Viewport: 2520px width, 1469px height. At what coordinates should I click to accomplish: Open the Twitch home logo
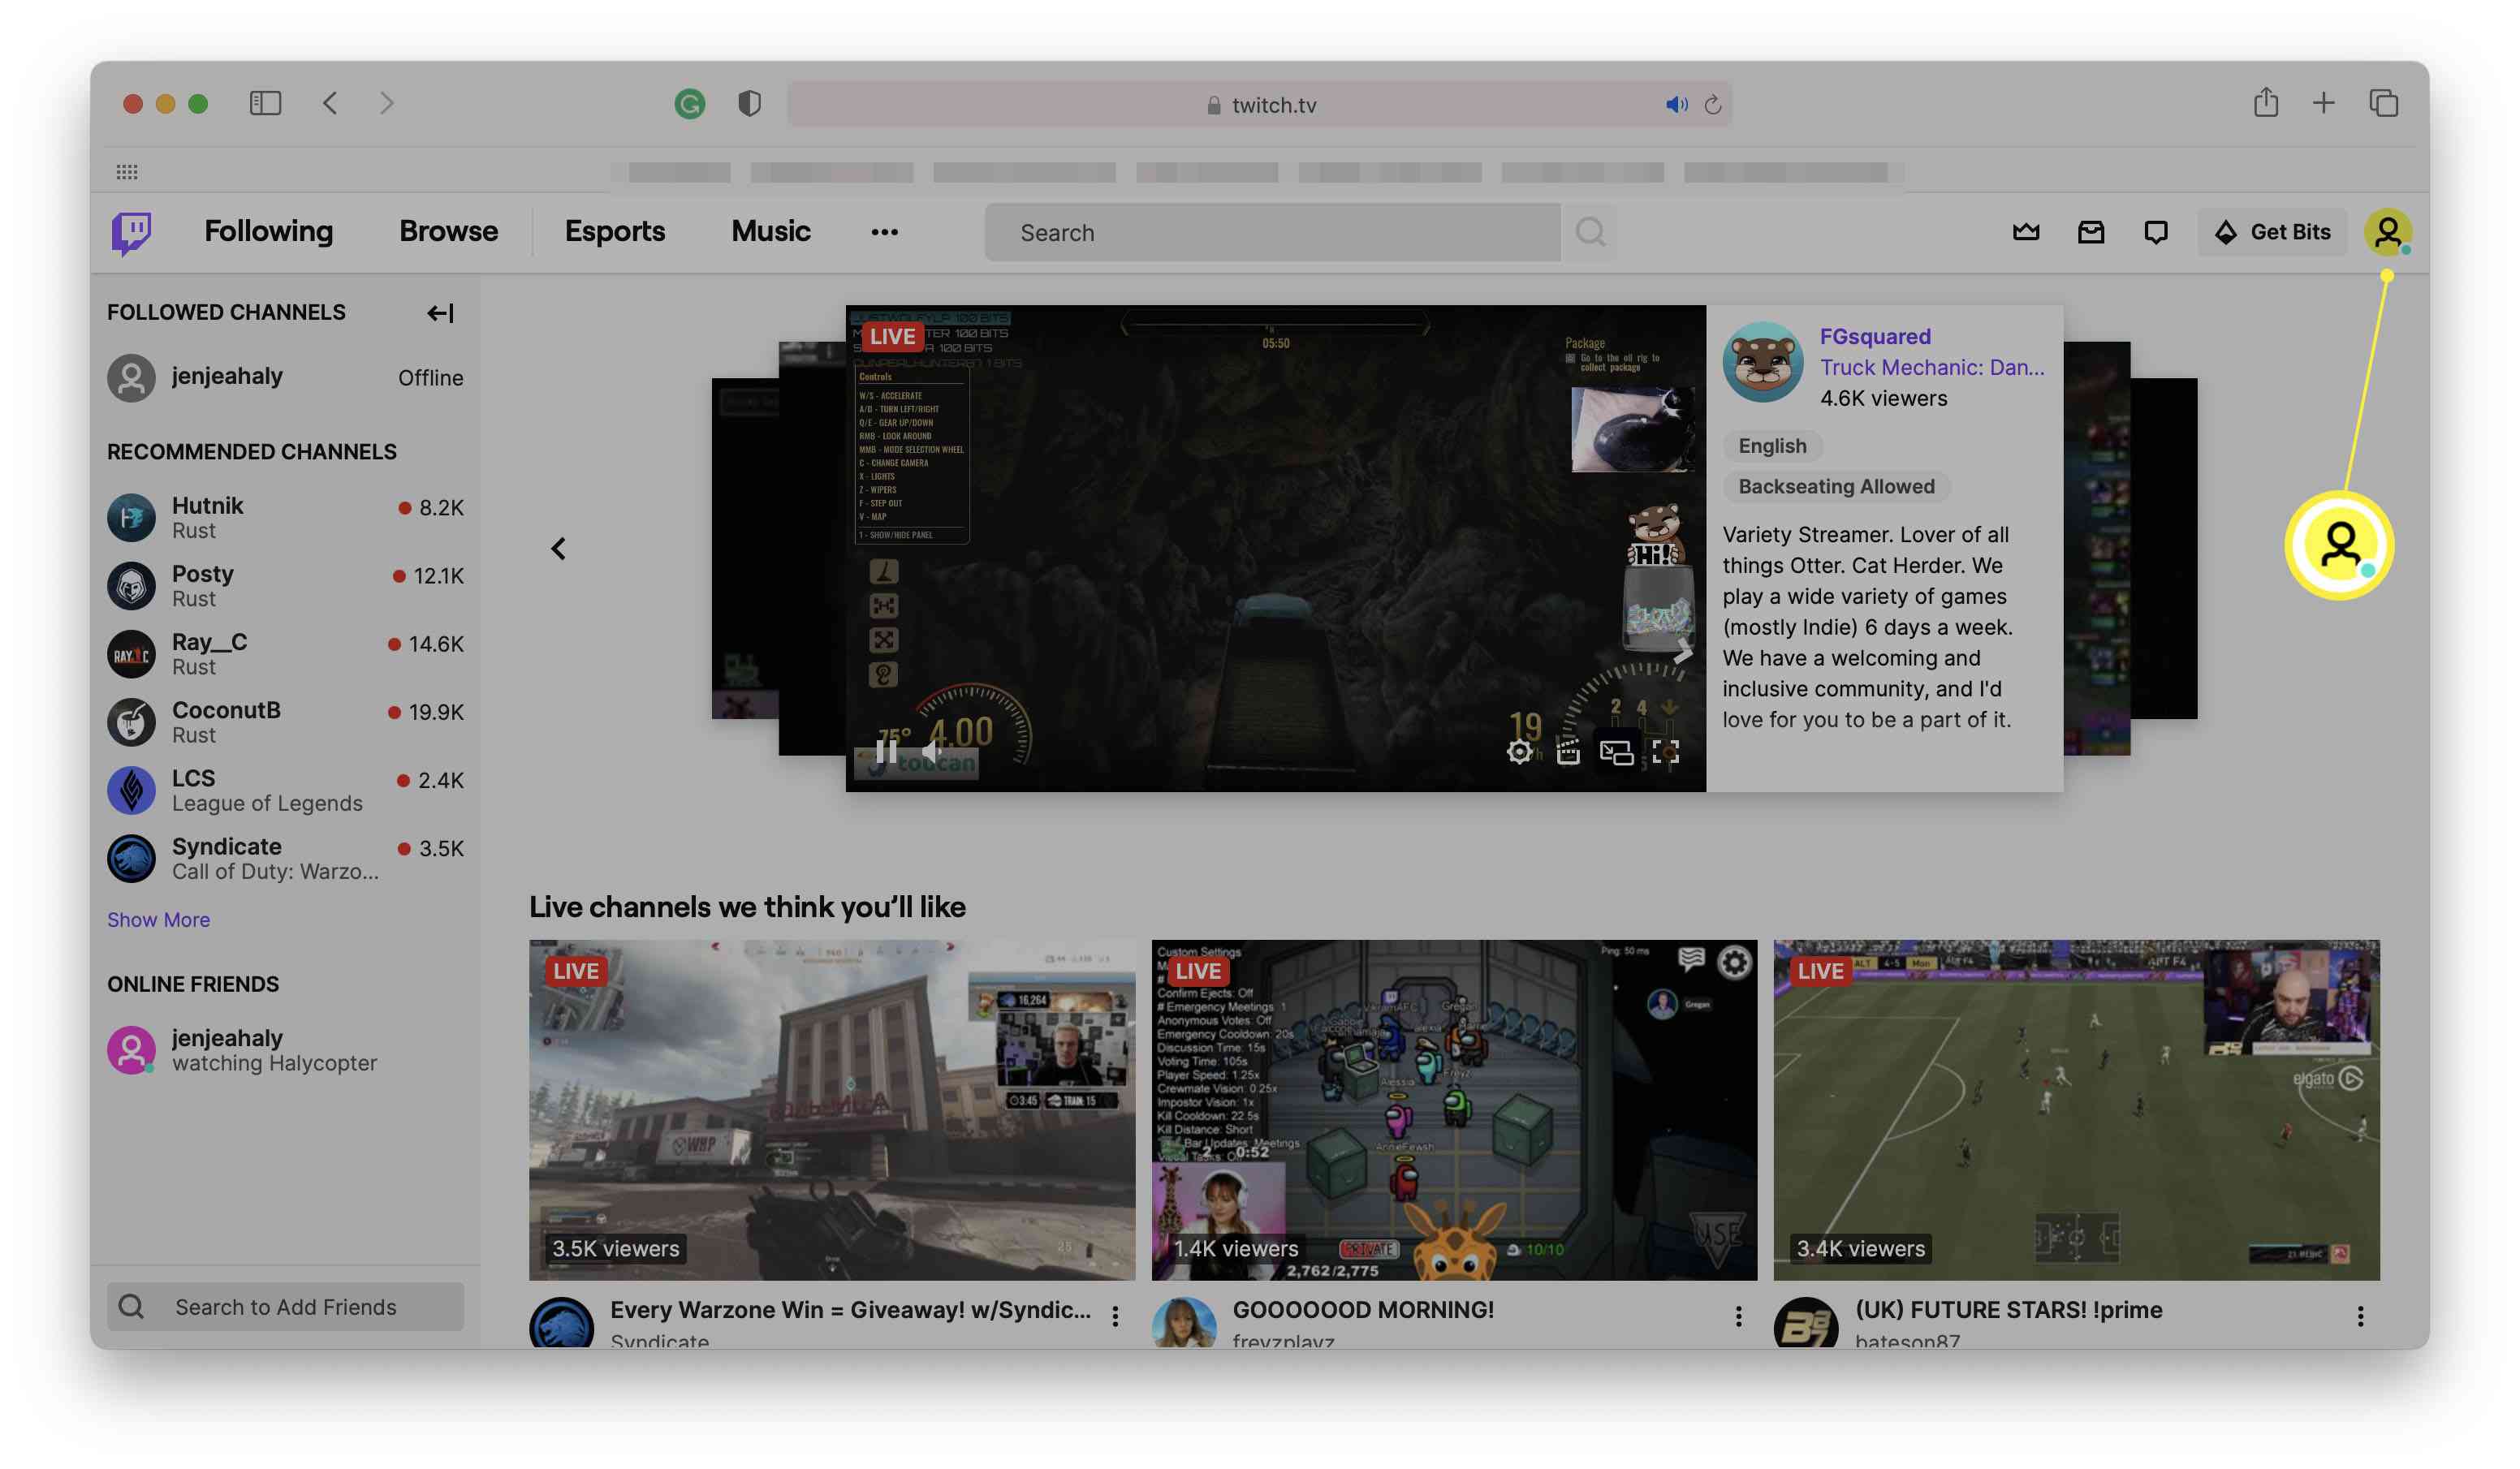tap(131, 232)
